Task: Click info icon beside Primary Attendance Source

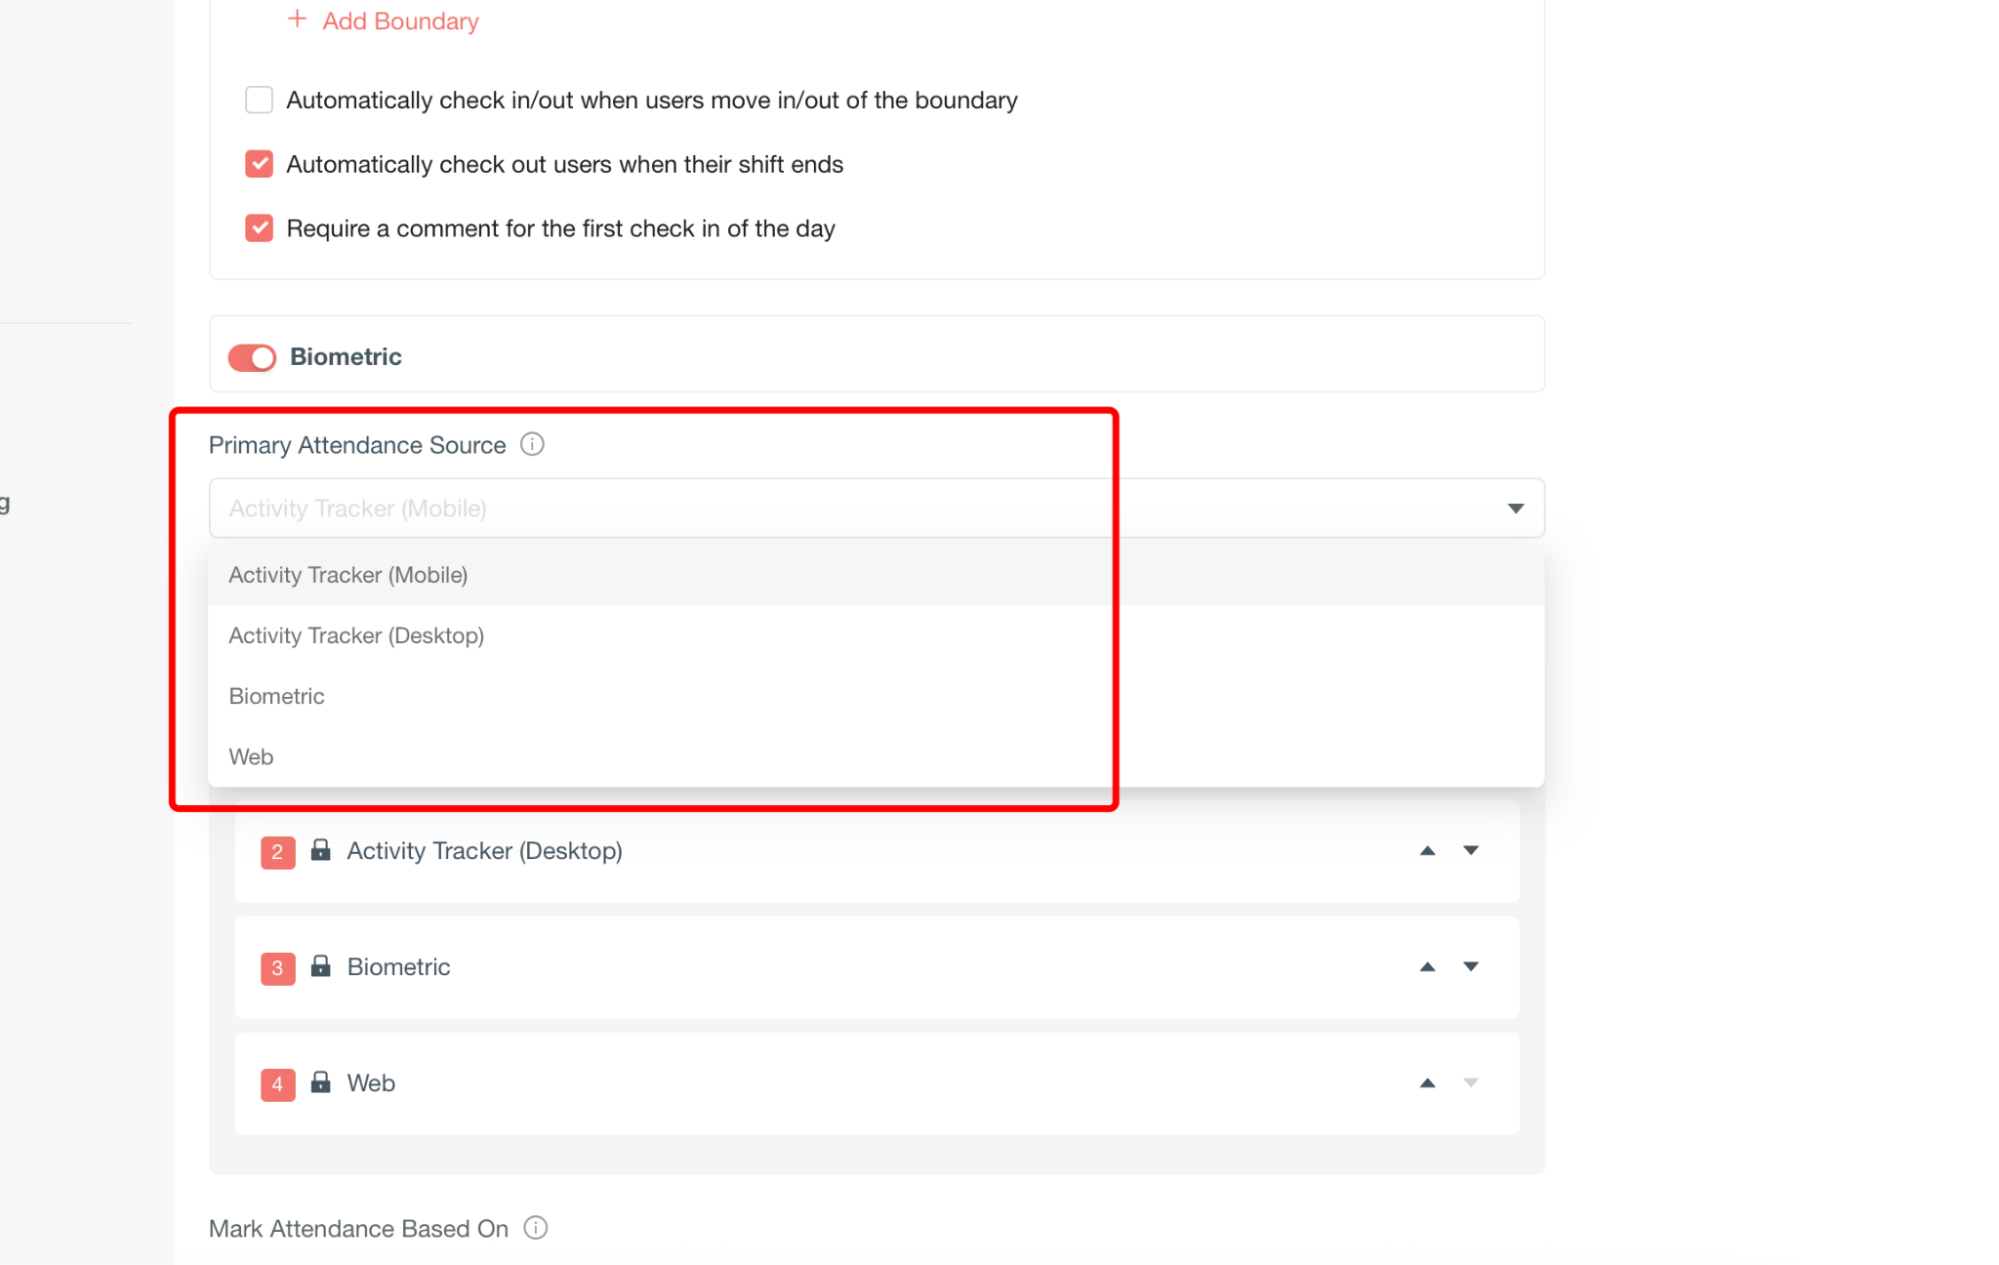Action: click(532, 444)
